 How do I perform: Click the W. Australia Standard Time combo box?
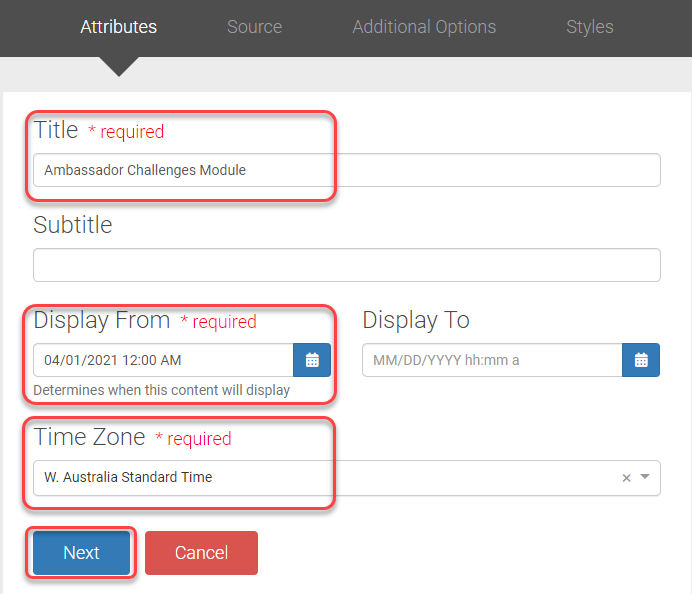(320, 477)
